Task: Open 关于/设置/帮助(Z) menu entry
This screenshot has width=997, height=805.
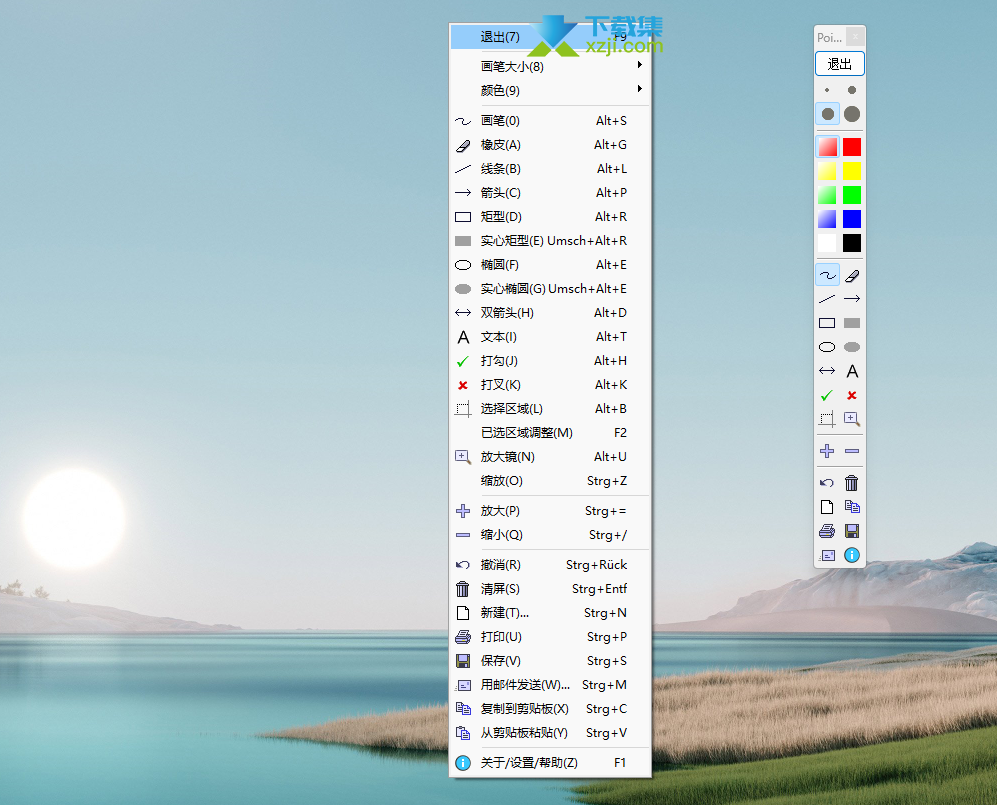Action: [550, 762]
